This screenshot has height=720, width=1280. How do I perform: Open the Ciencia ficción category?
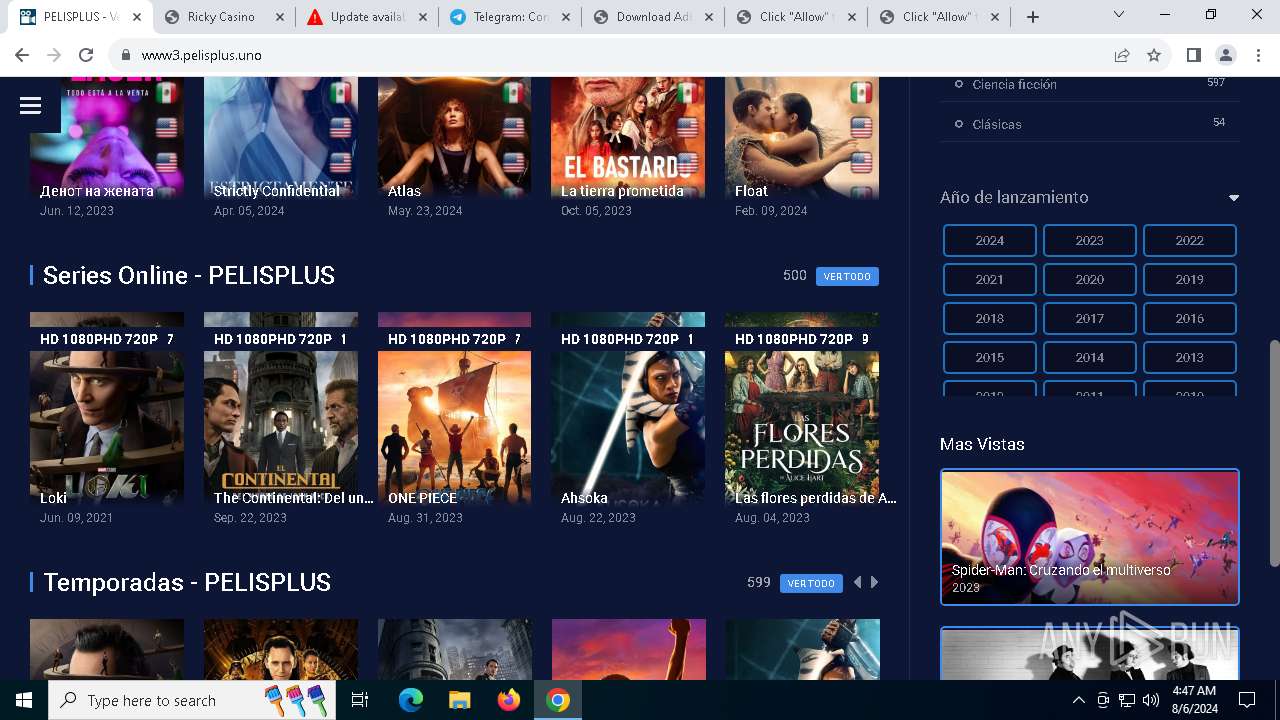pyautogui.click(x=1014, y=84)
